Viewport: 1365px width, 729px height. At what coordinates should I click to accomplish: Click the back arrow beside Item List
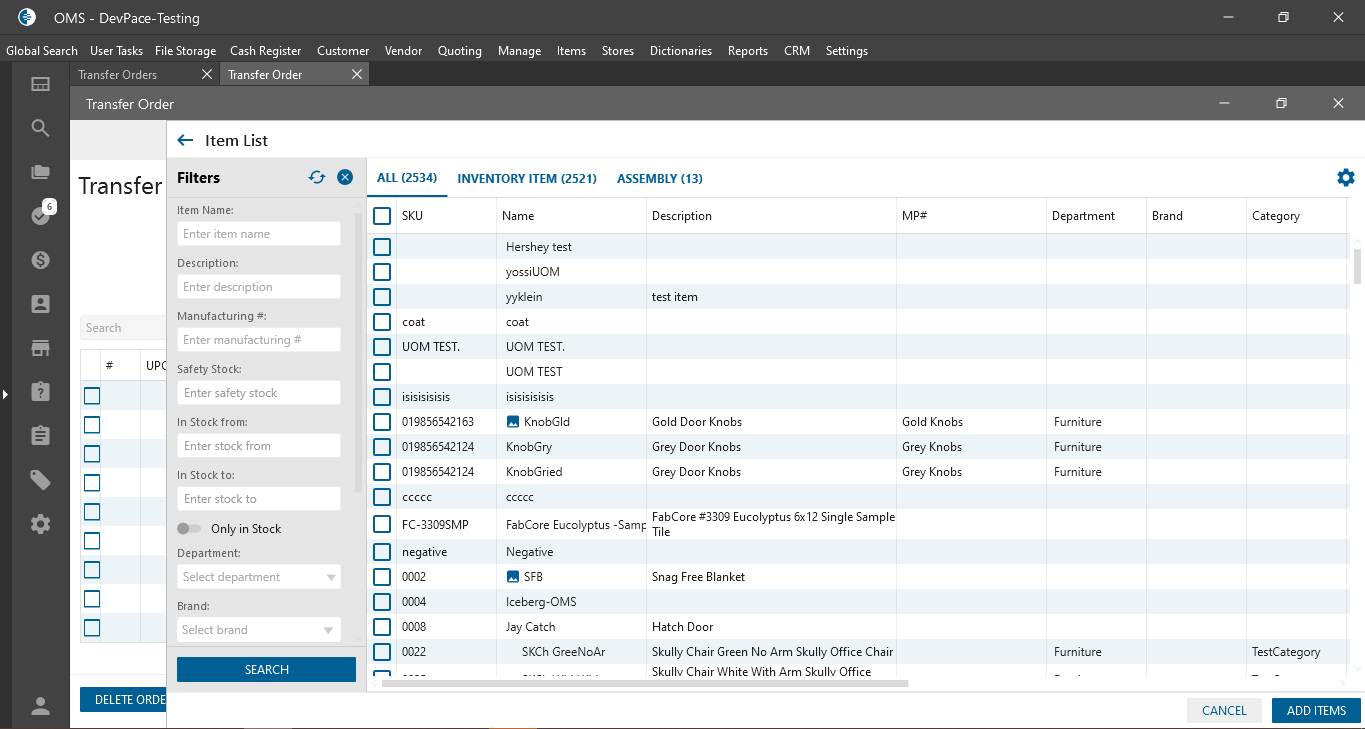point(185,141)
